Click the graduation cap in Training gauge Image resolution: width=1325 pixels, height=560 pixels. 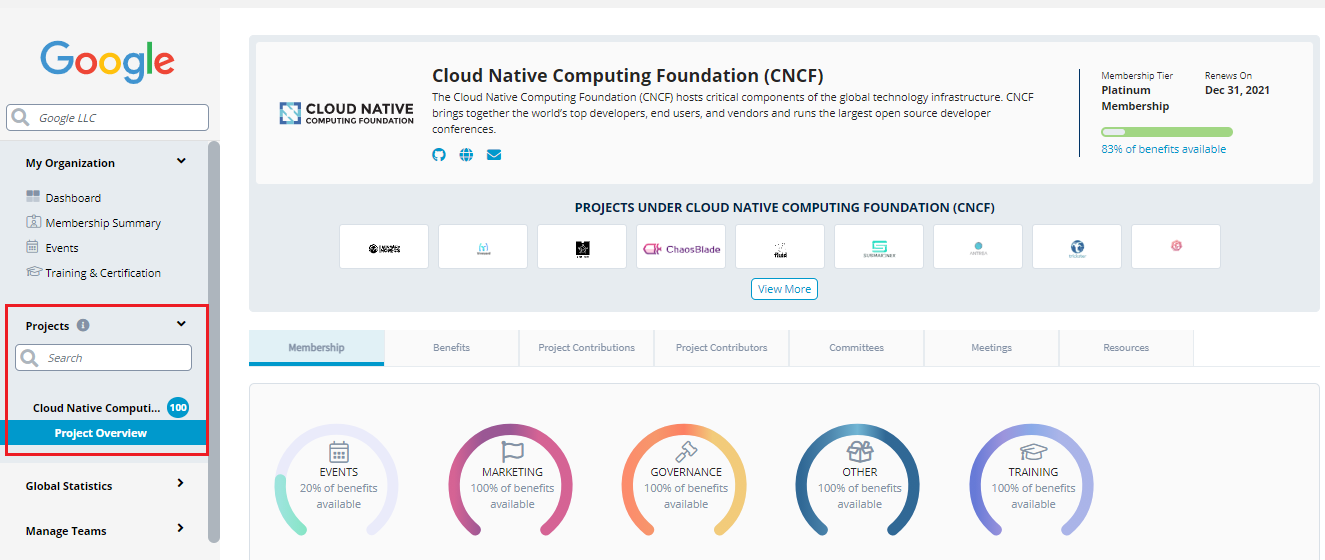pyautogui.click(x=1033, y=452)
